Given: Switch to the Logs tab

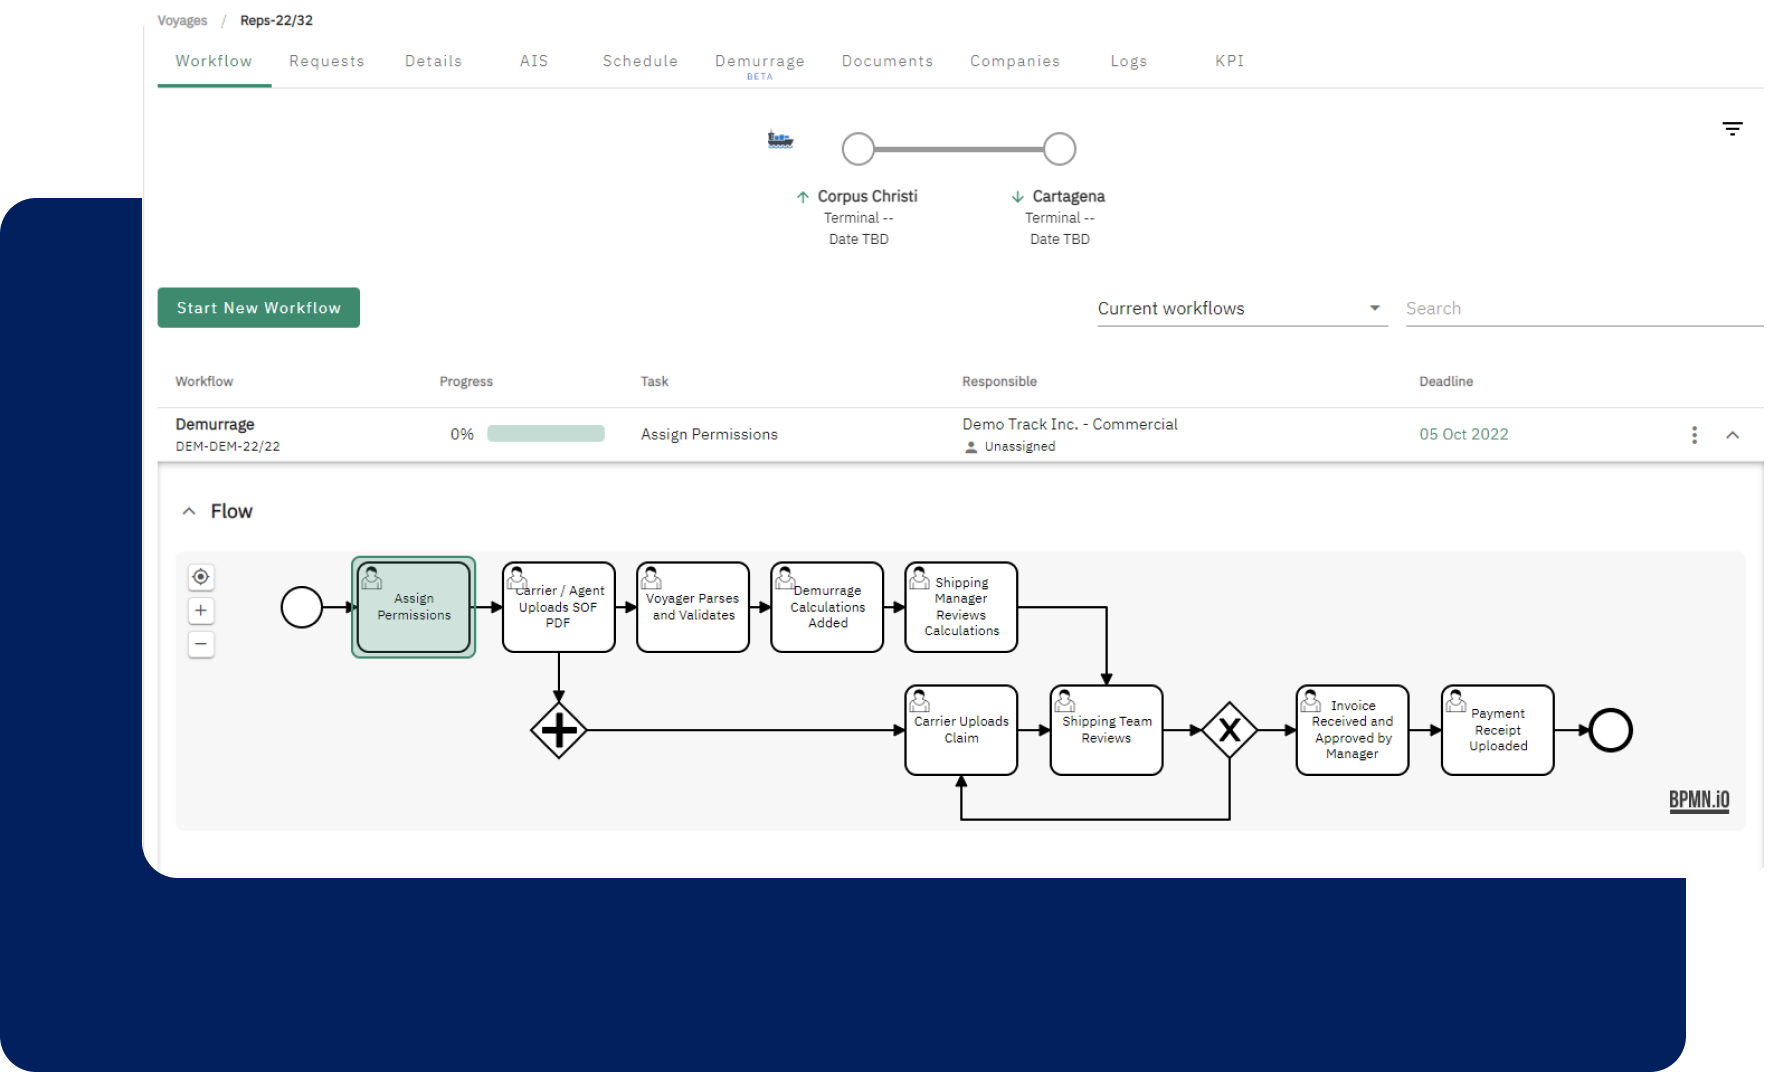Looking at the screenshot, I should 1129,61.
